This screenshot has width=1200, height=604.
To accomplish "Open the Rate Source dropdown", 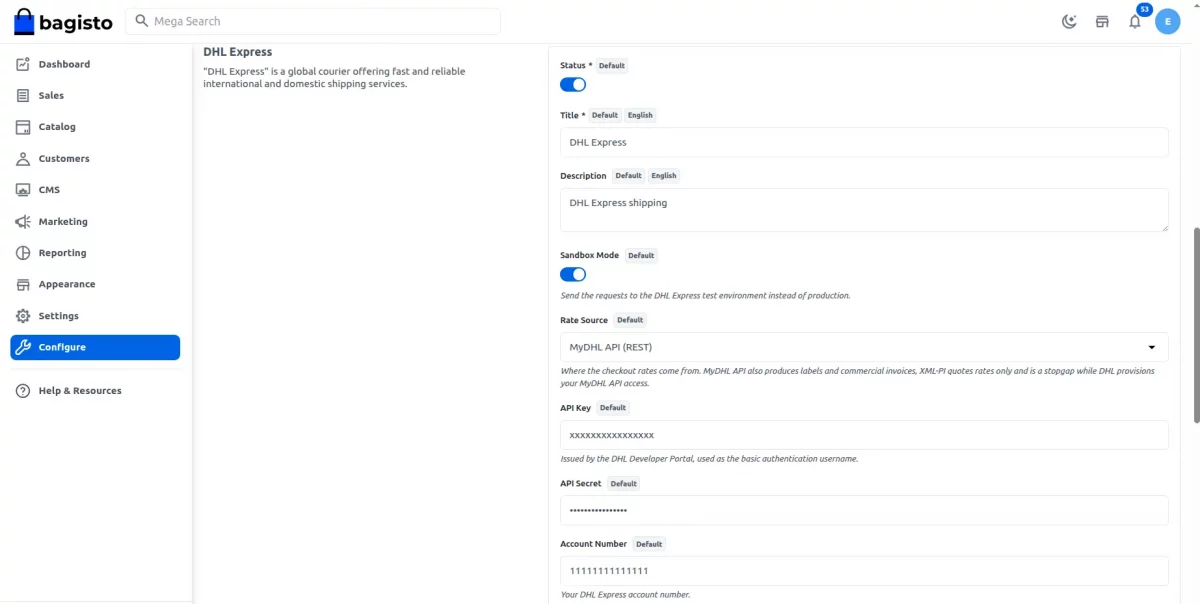I will pyautogui.click(x=864, y=347).
